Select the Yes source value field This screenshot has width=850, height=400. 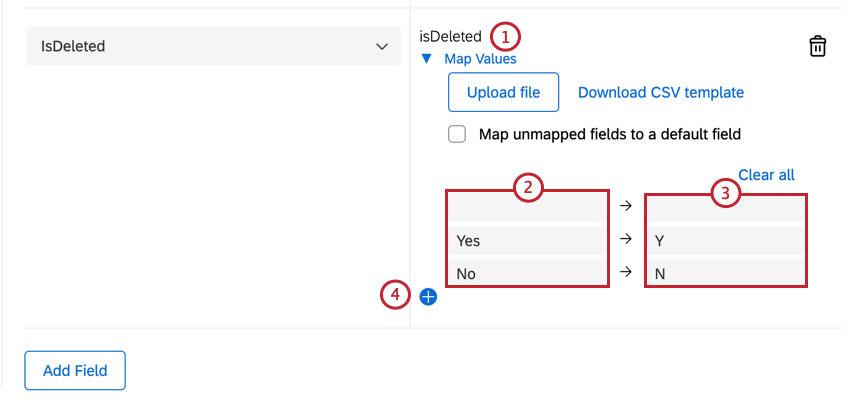click(528, 240)
